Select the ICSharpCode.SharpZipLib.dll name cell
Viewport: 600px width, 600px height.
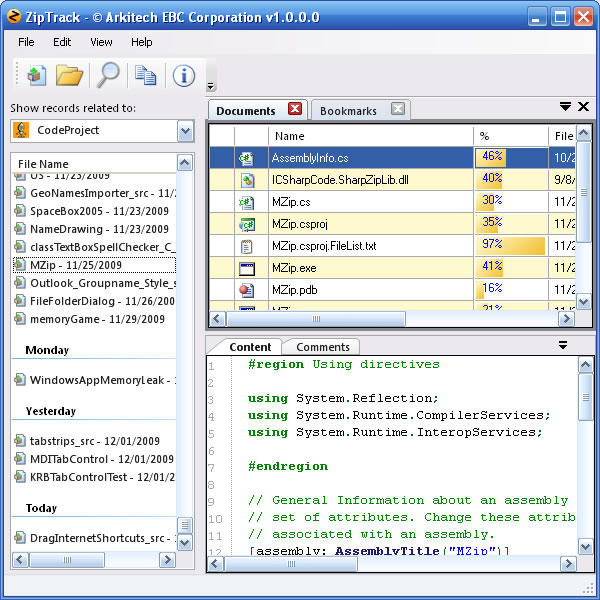[371, 180]
